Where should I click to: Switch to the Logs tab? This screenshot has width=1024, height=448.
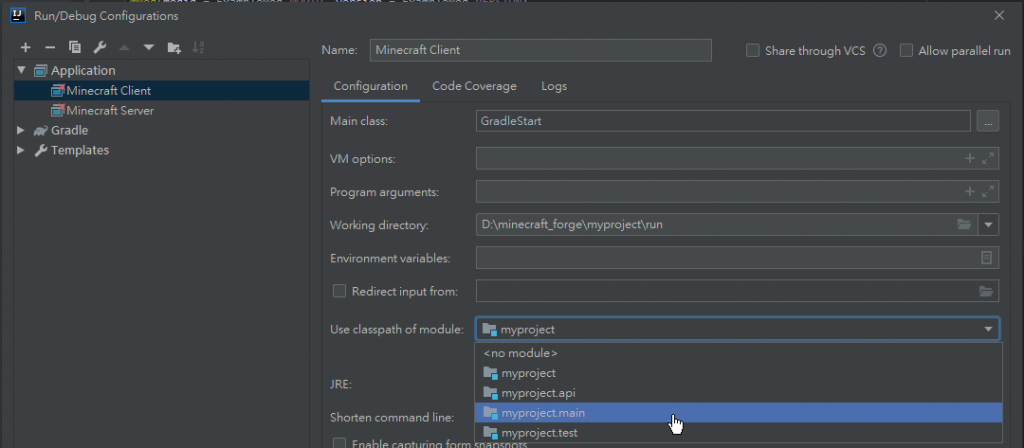554,86
